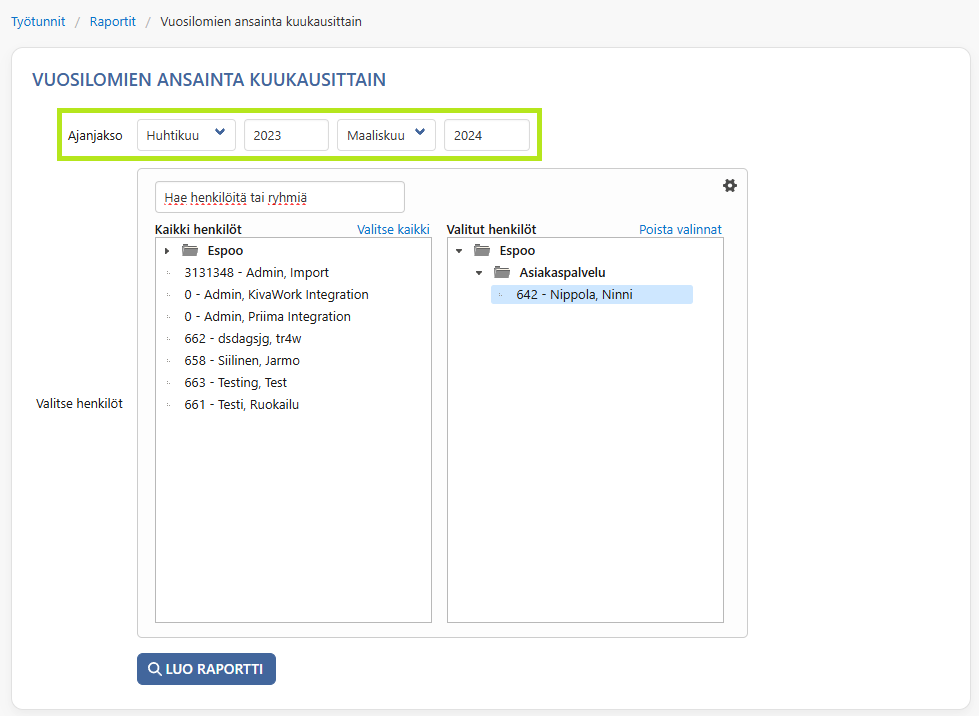Screen dimensions: 979x716
Task: Click Espoo folder icon in Valitut henkilöt
Action: pos(481,250)
